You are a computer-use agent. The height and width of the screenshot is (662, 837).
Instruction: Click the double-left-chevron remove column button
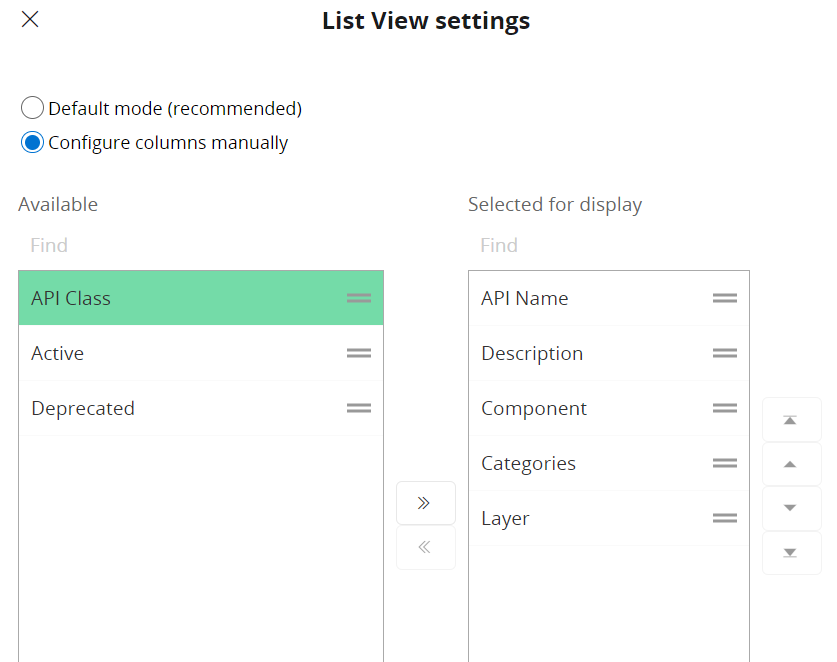pyautogui.click(x=425, y=547)
